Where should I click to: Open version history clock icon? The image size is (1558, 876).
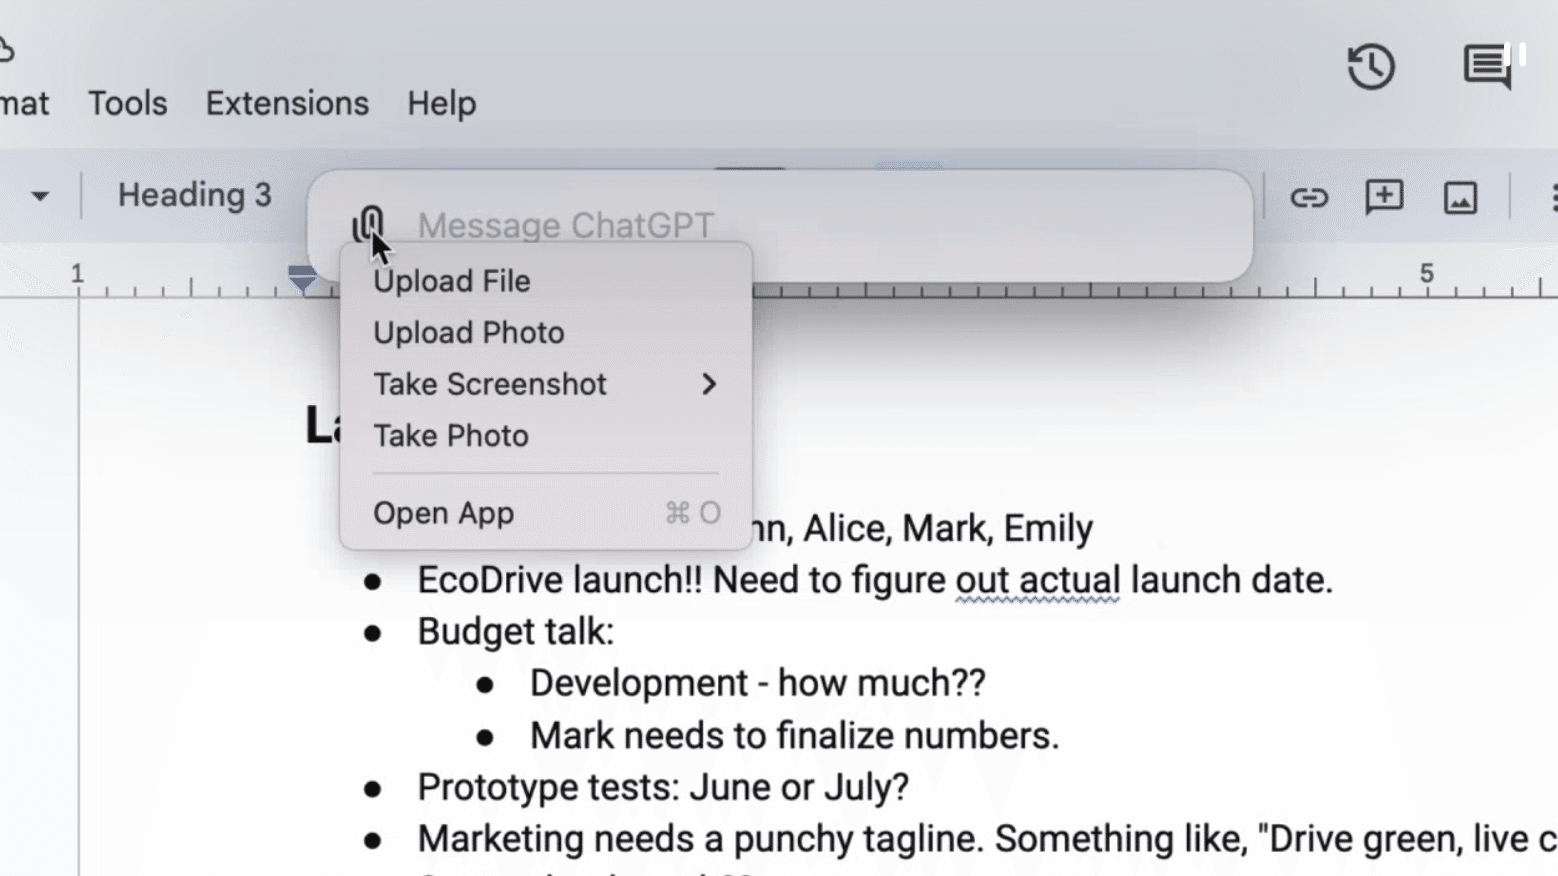point(1370,67)
